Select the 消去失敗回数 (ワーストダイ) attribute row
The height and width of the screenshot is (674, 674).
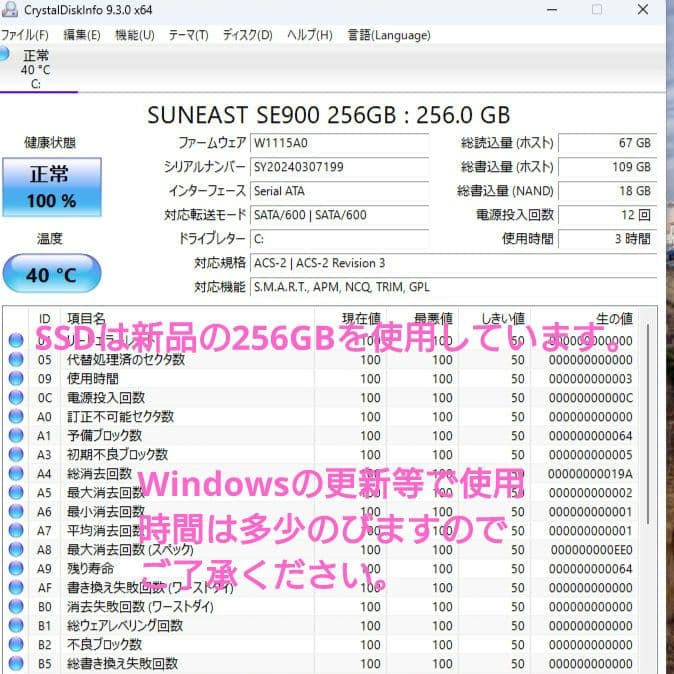coord(320,606)
